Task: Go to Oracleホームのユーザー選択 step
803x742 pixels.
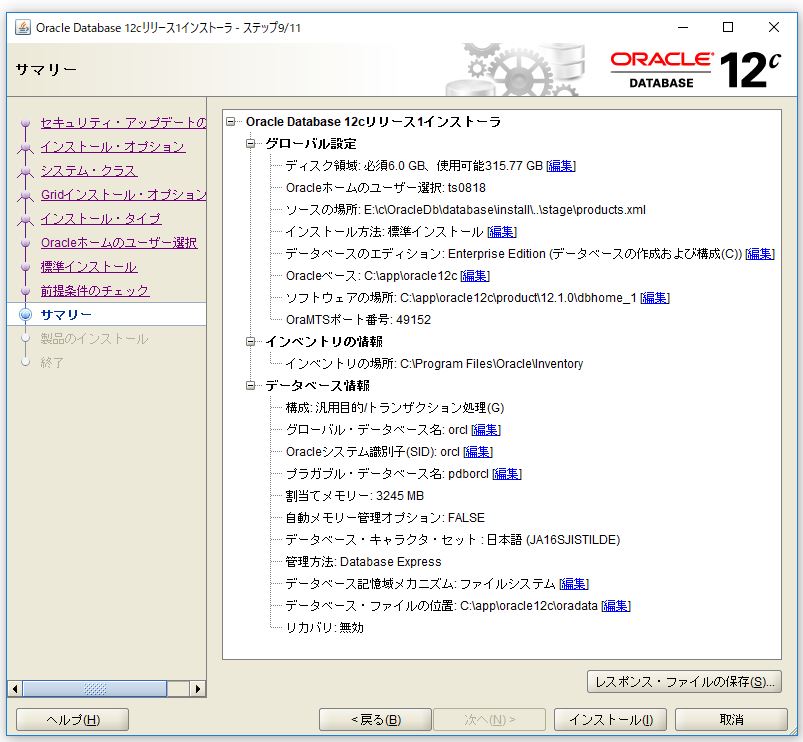Action: [x=119, y=243]
